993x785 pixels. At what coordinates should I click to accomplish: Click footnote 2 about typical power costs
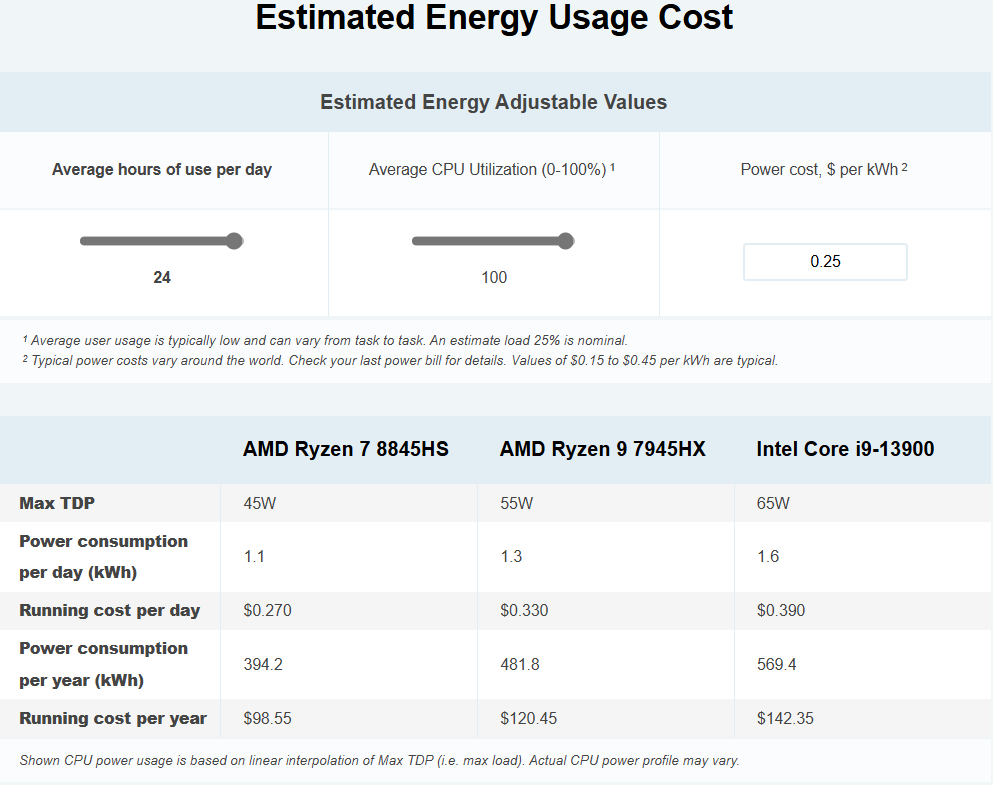coord(400,360)
